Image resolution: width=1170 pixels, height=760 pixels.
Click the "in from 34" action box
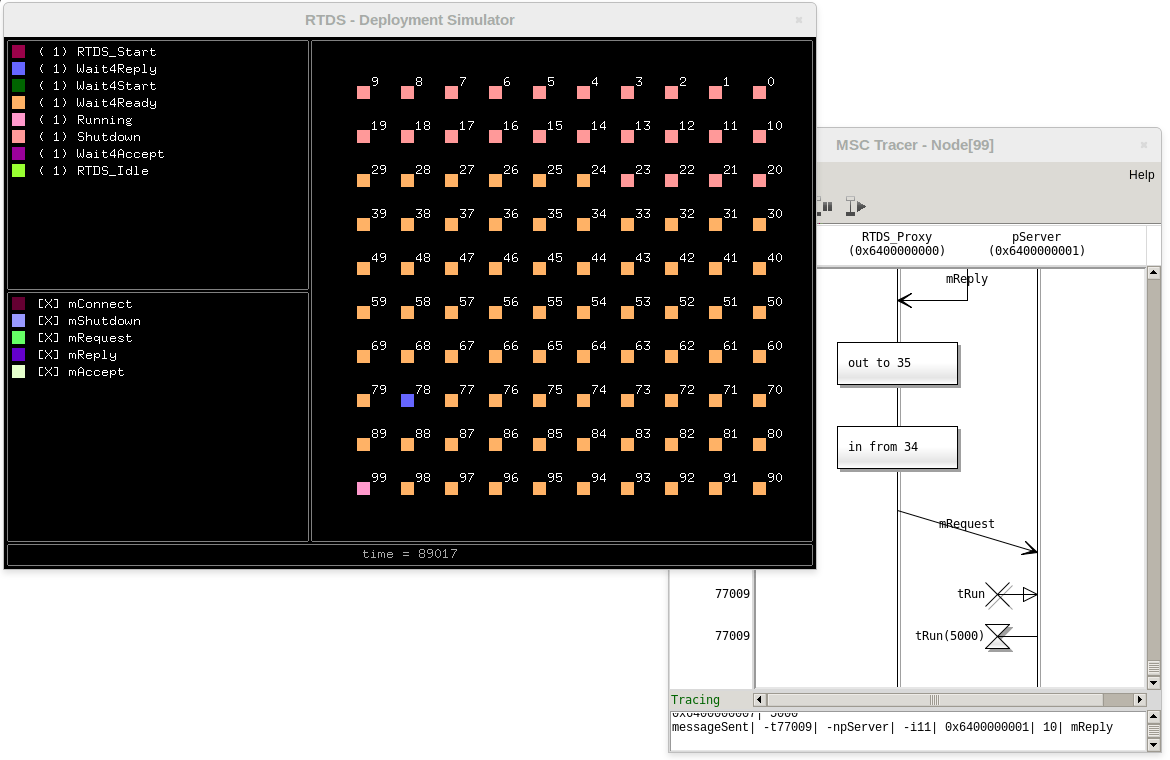[x=897, y=447]
